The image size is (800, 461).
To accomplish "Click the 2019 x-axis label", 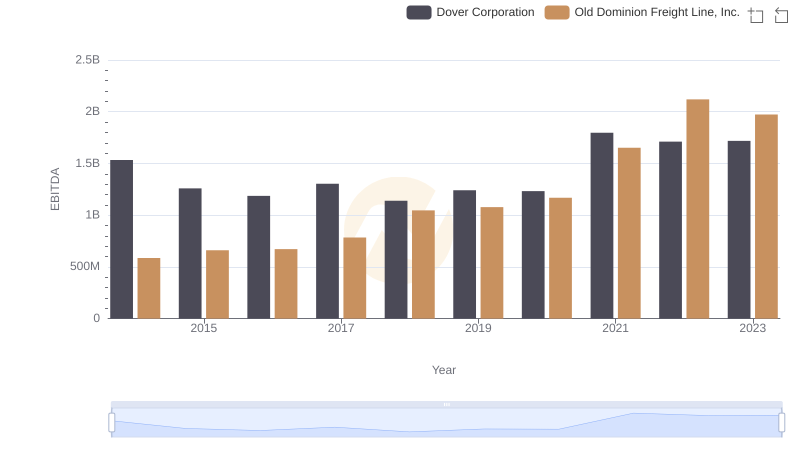I will click(478, 328).
